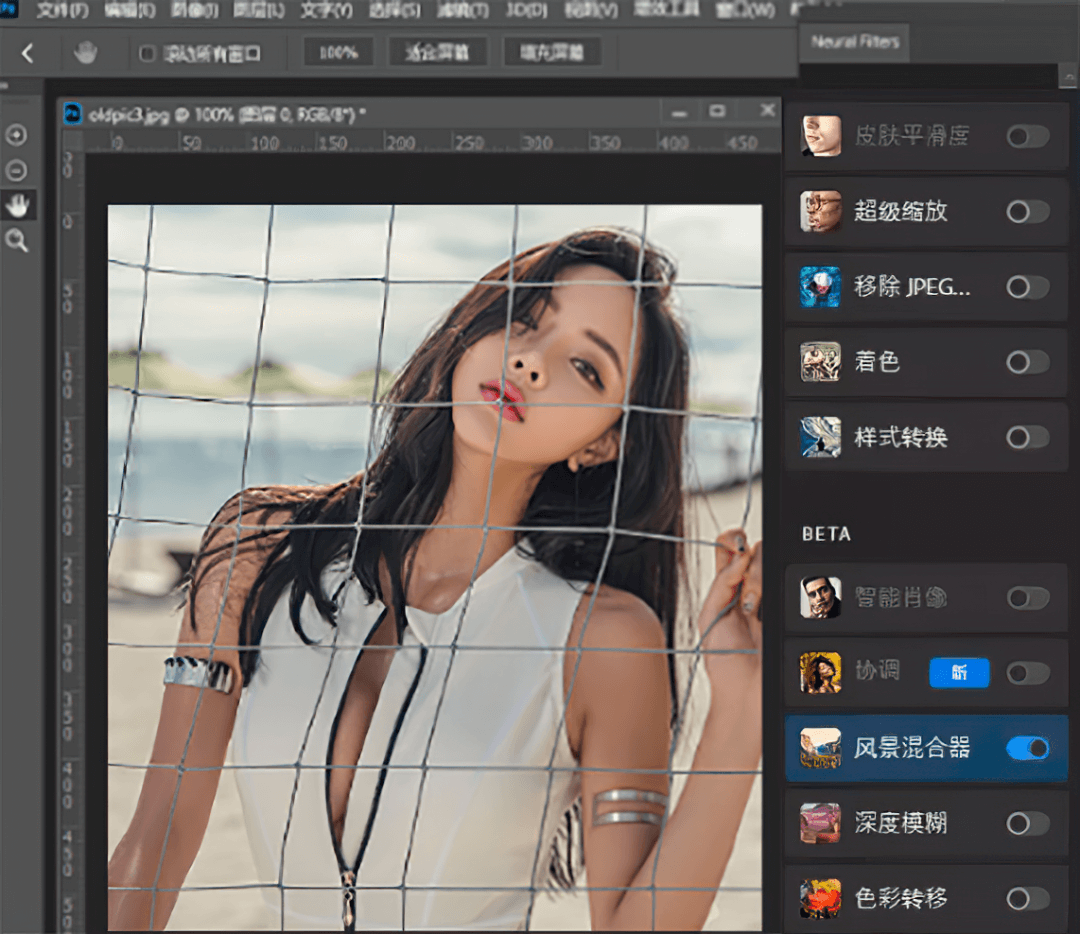Click the 色彩转移 filter thumbnail icon
This screenshot has height=934, width=1080.
click(820, 898)
